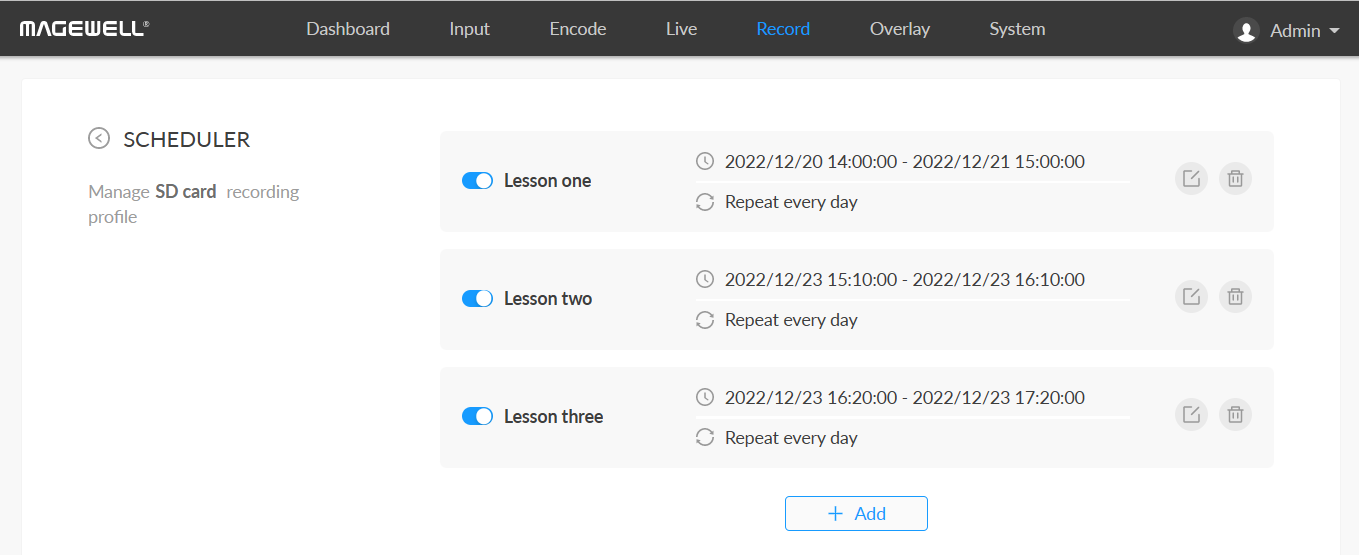Screen dimensions: 1359x555
Task: Switch to the Encode tab
Action: tap(578, 29)
